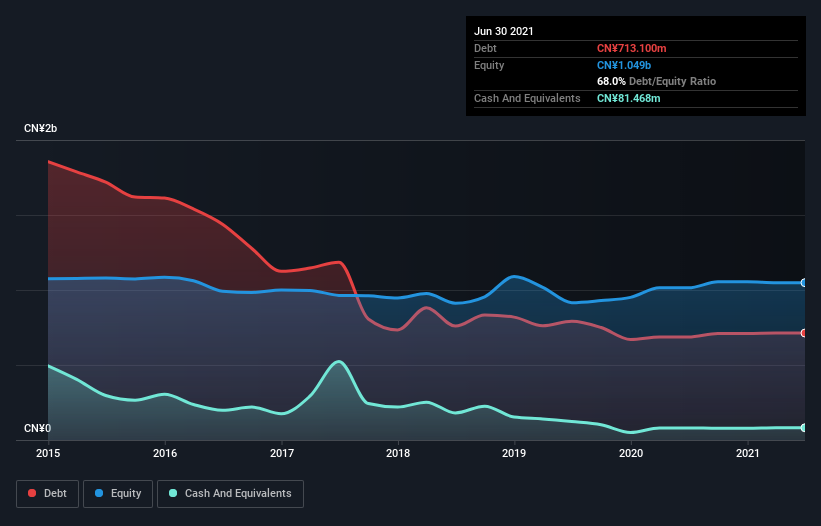Click the CN¥0 y-axis label
The width and height of the screenshot is (821, 526).
pyautogui.click(x=38, y=428)
